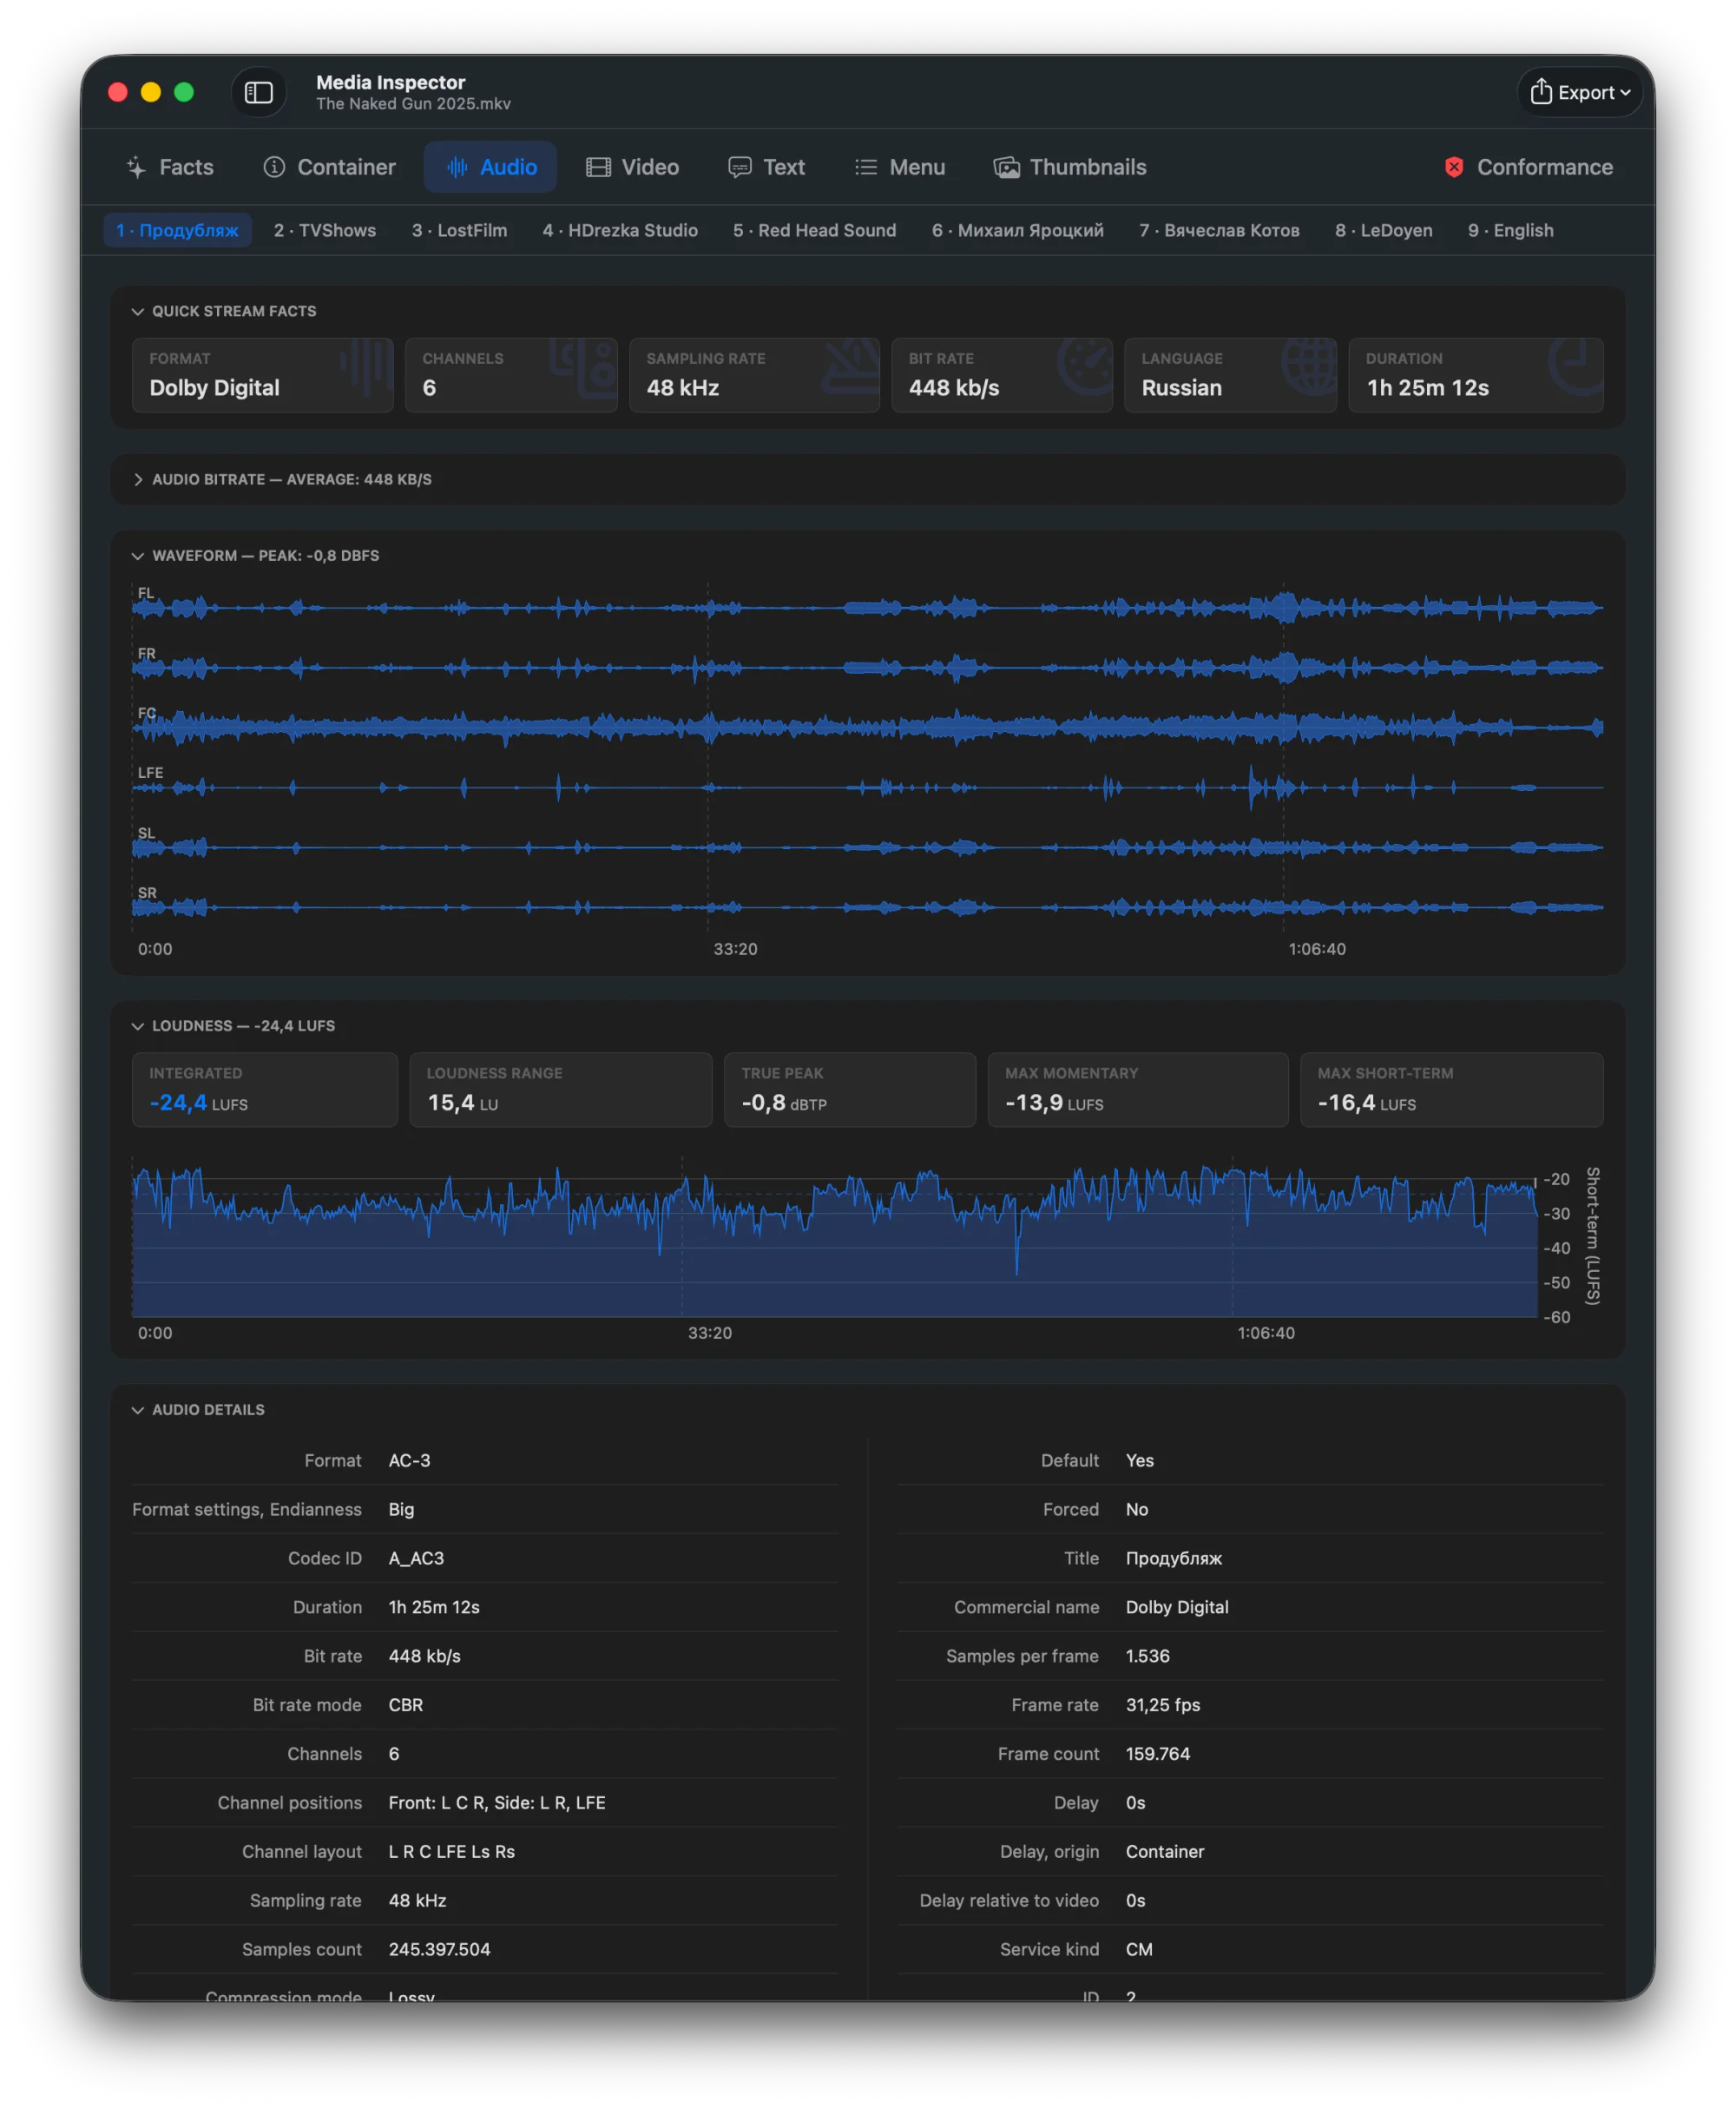
Task: Click the Bit Rate 448 kb/s card
Action: [x=1001, y=375]
